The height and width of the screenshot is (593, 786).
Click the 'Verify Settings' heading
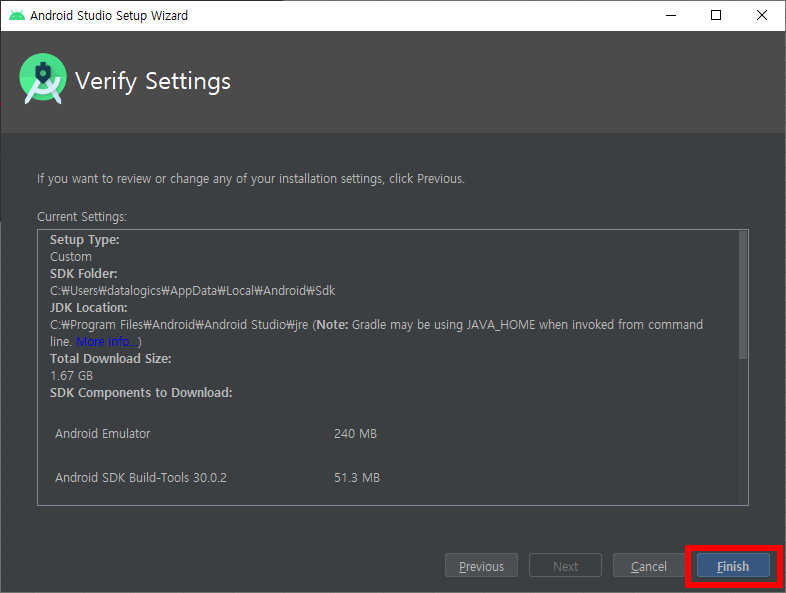click(153, 81)
